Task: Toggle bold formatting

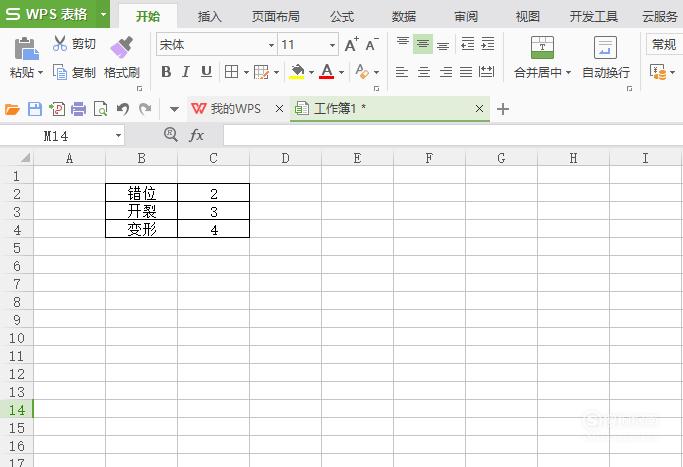Action: point(166,72)
